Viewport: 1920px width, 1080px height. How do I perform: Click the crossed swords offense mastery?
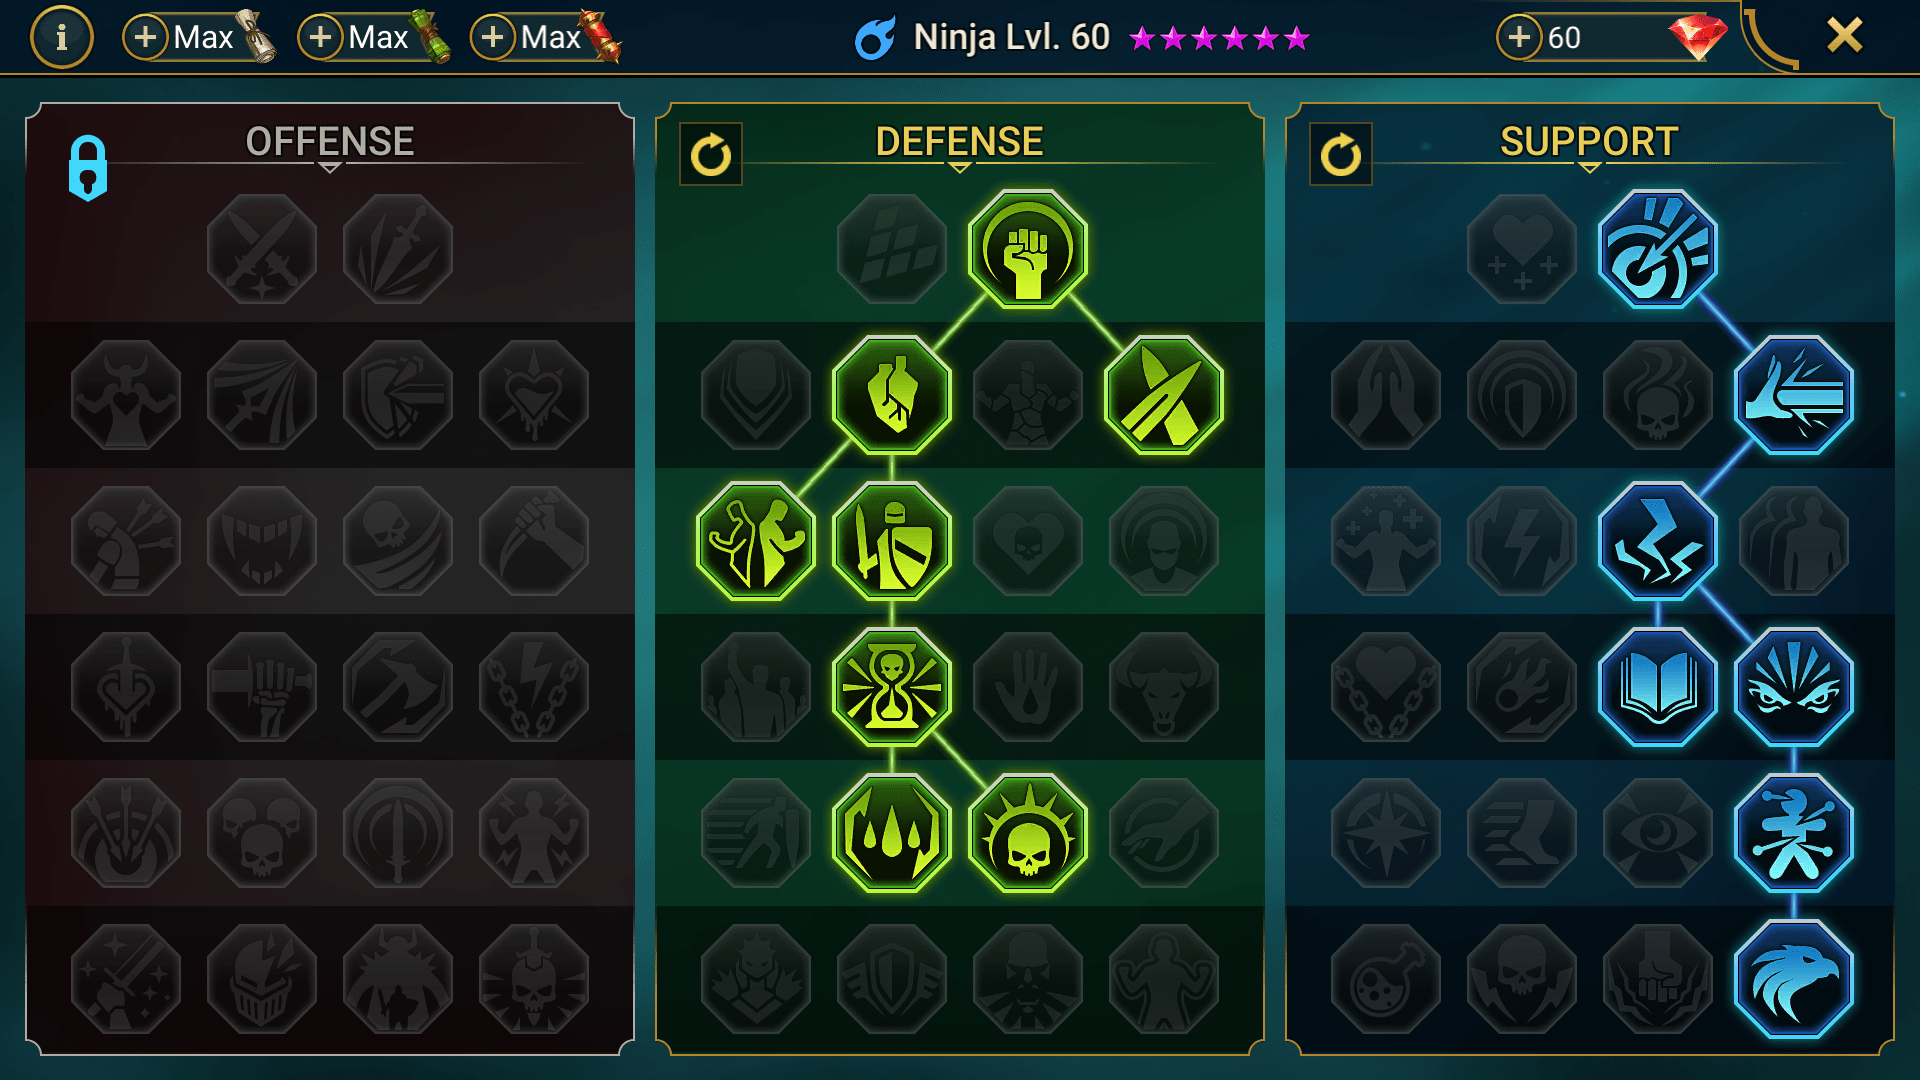pos(262,249)
